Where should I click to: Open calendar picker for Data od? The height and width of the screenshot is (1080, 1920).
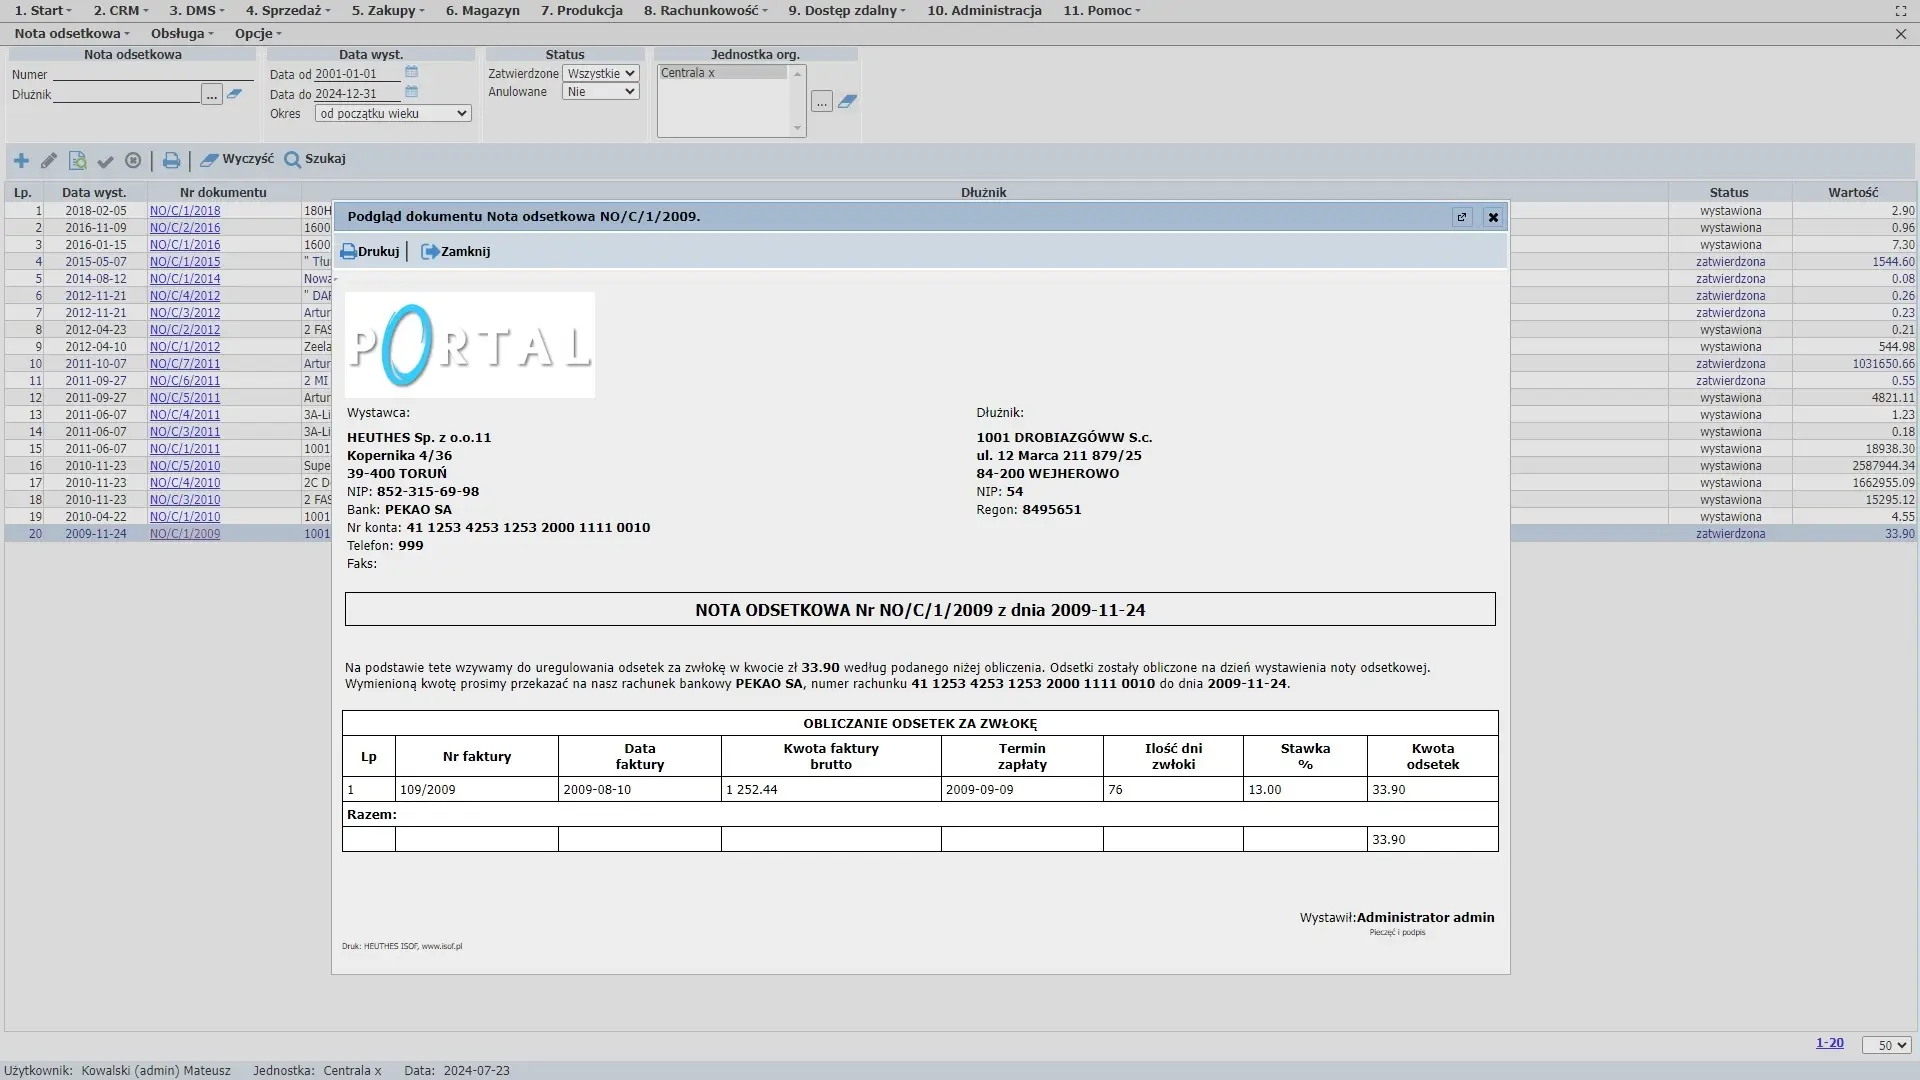pos(411,73)
